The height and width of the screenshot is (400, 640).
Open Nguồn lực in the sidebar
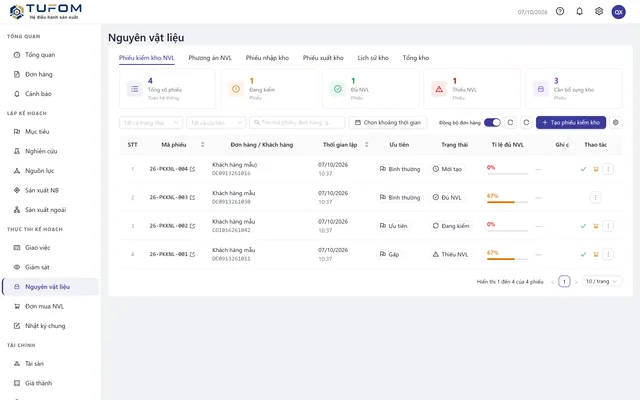click(51, 171)
